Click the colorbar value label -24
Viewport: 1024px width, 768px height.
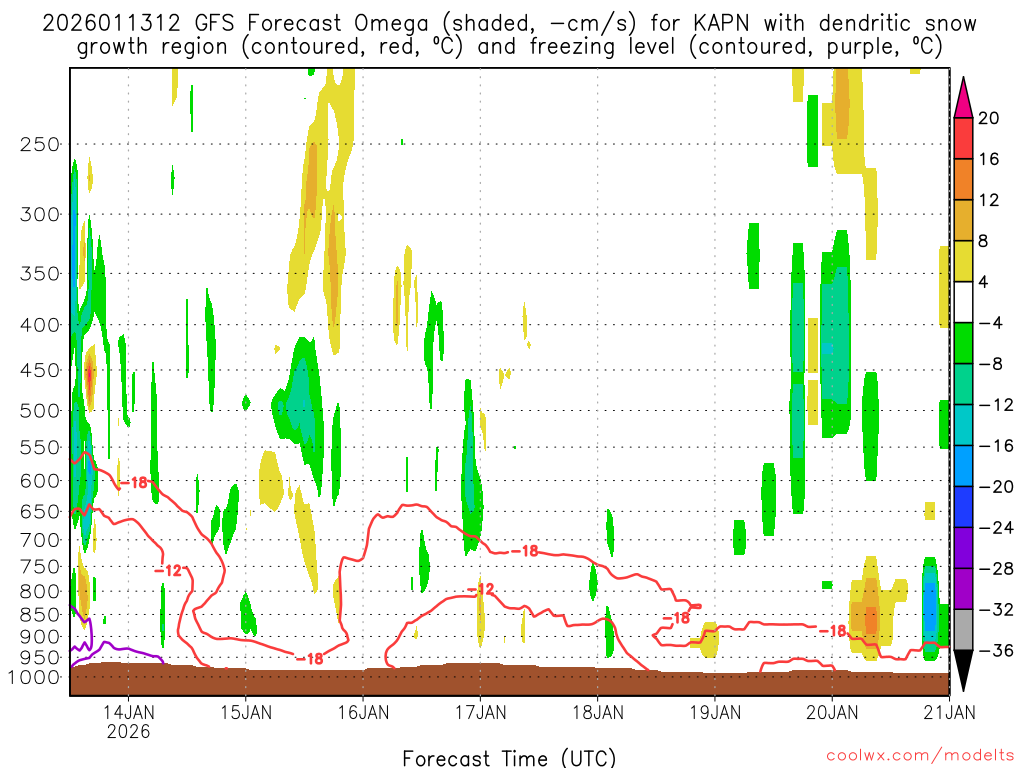pos(996,528)
